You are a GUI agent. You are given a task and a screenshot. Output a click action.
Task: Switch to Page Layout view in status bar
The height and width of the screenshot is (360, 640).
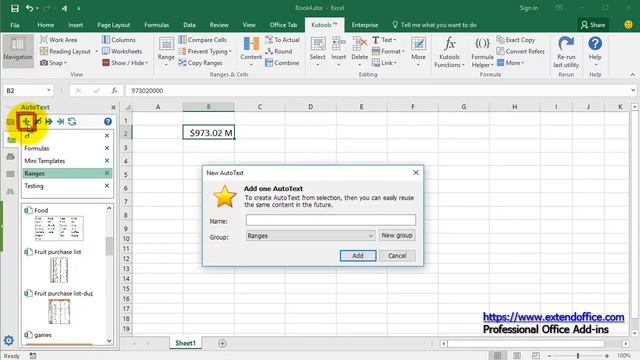coord(517,356)
